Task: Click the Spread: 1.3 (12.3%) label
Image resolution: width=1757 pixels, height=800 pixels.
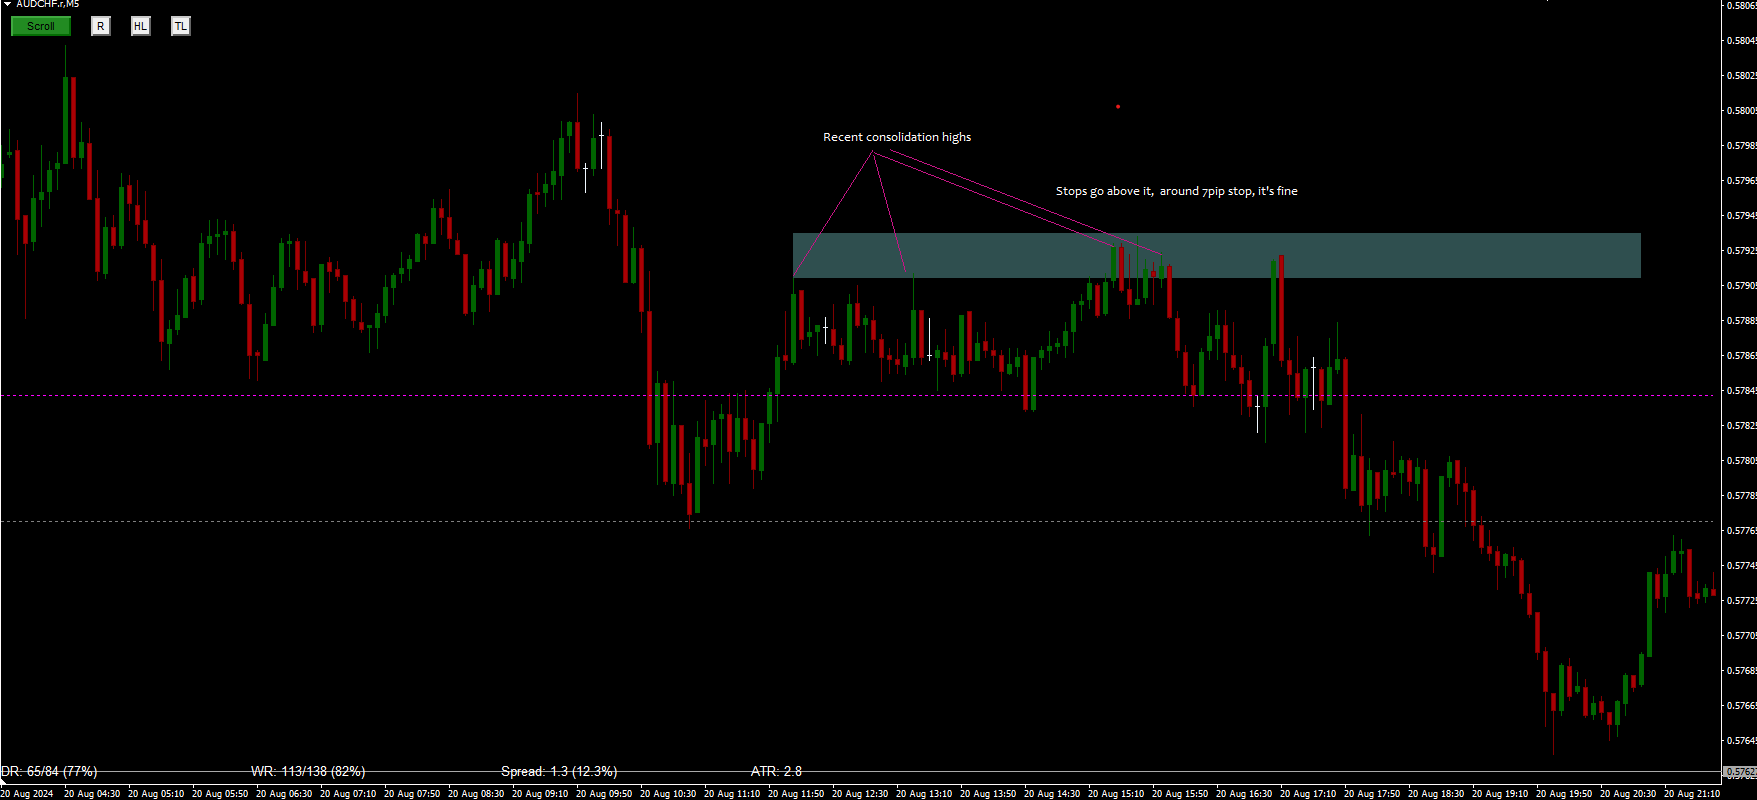Action: click(x=559, y=771)
